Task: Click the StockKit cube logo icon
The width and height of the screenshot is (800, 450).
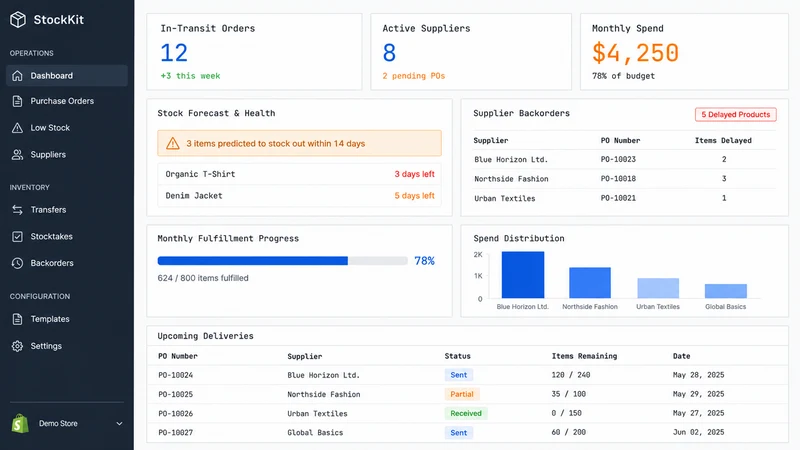Action: coord(18,20)
